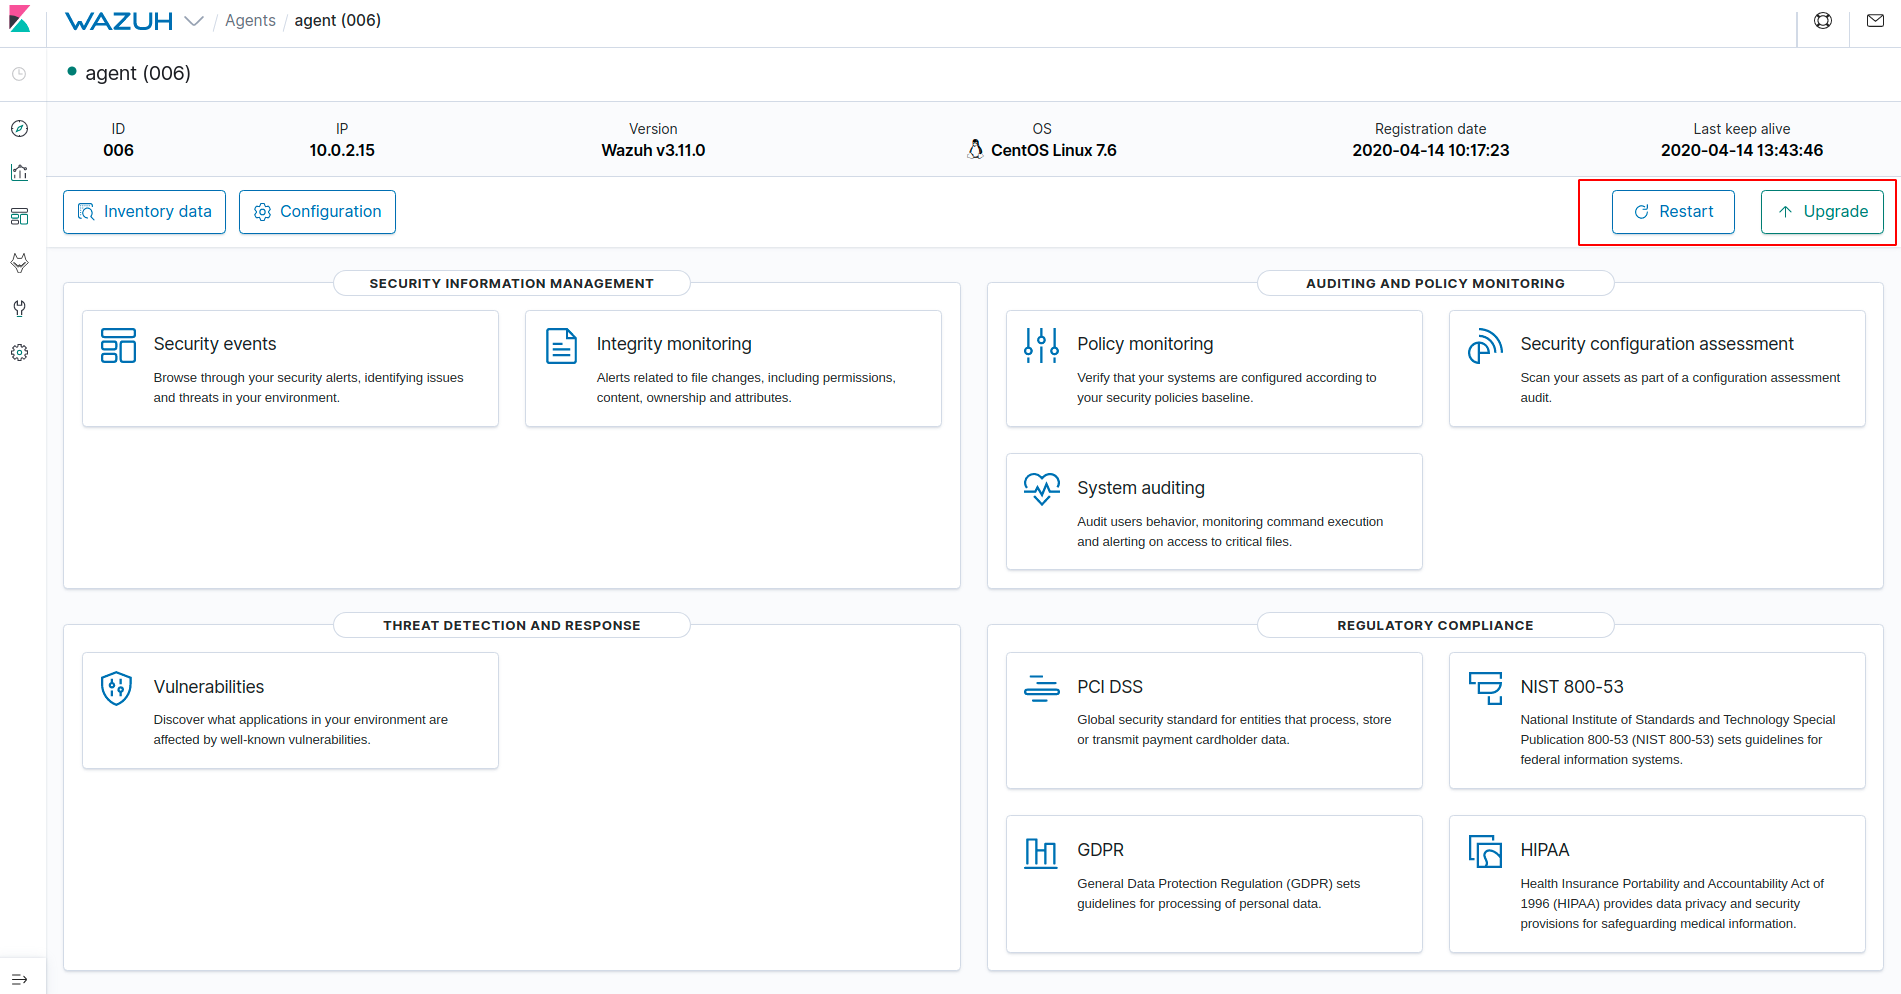Open the Dashboard icon in sidebar
The image size is (1901, 994).
point(19,217)
